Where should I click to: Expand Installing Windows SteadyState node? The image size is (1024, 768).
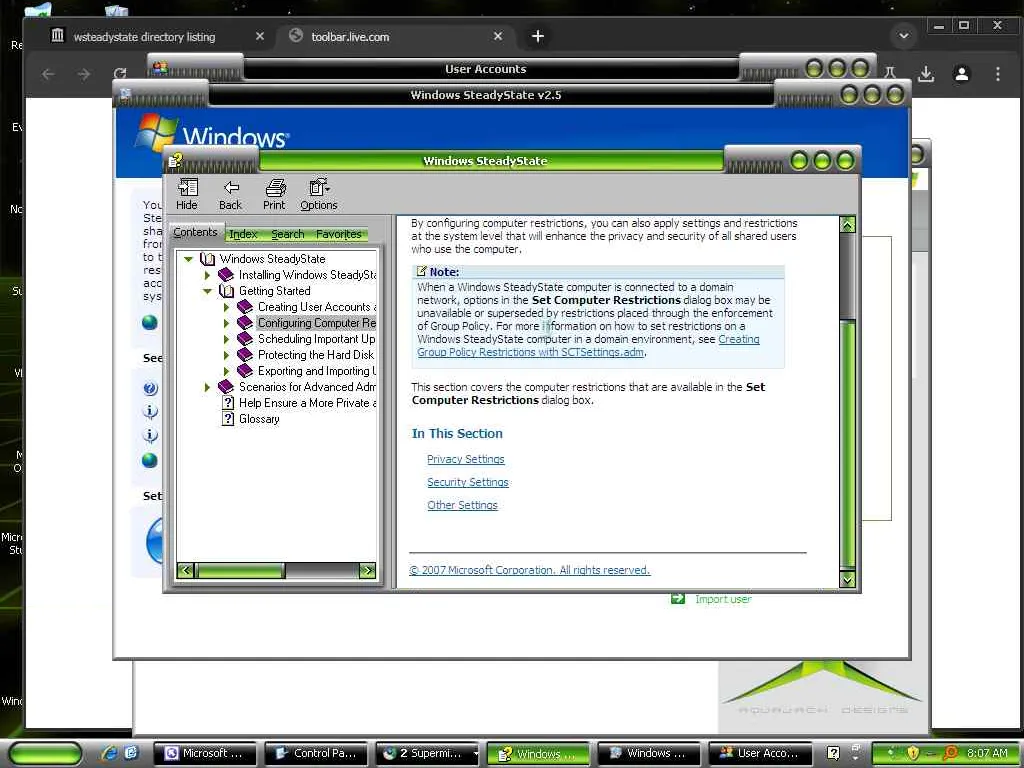(x=208, y=275)
